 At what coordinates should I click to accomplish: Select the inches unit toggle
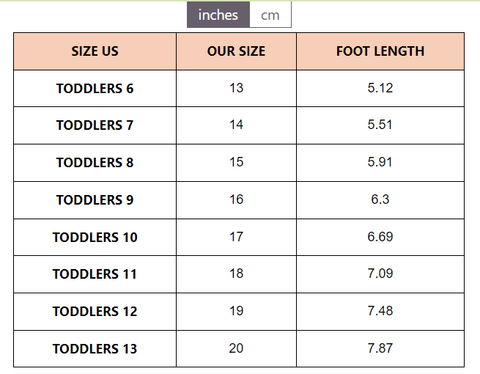point(218,15)
